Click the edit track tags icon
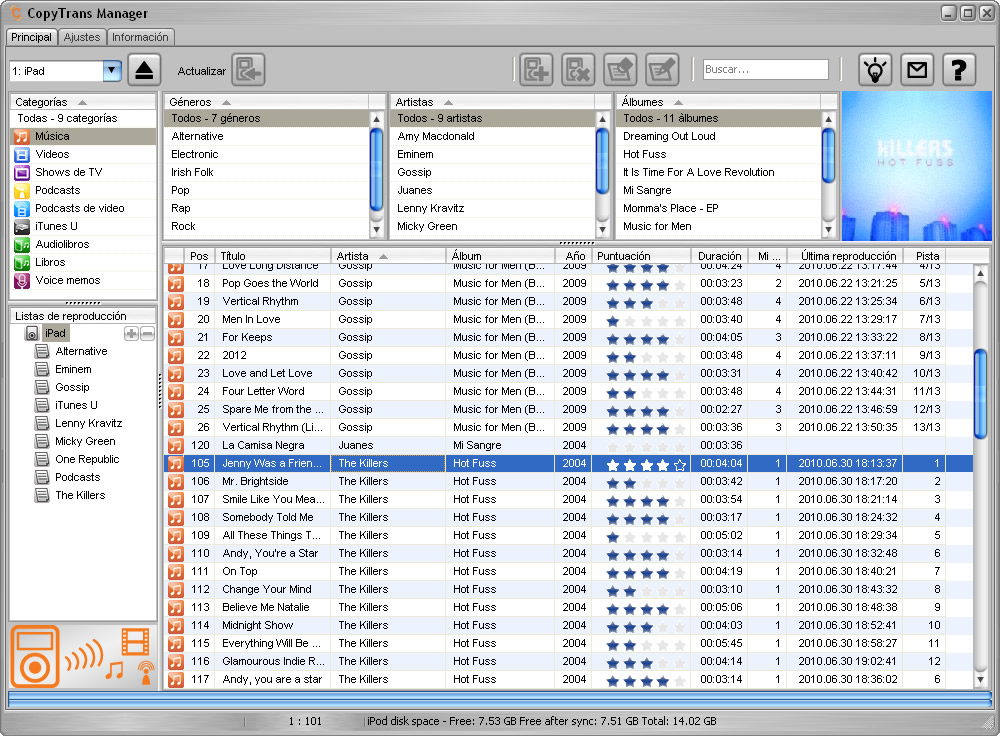Image resolution: width=1000 pixels, height=736 pixels. click(662, 70)
